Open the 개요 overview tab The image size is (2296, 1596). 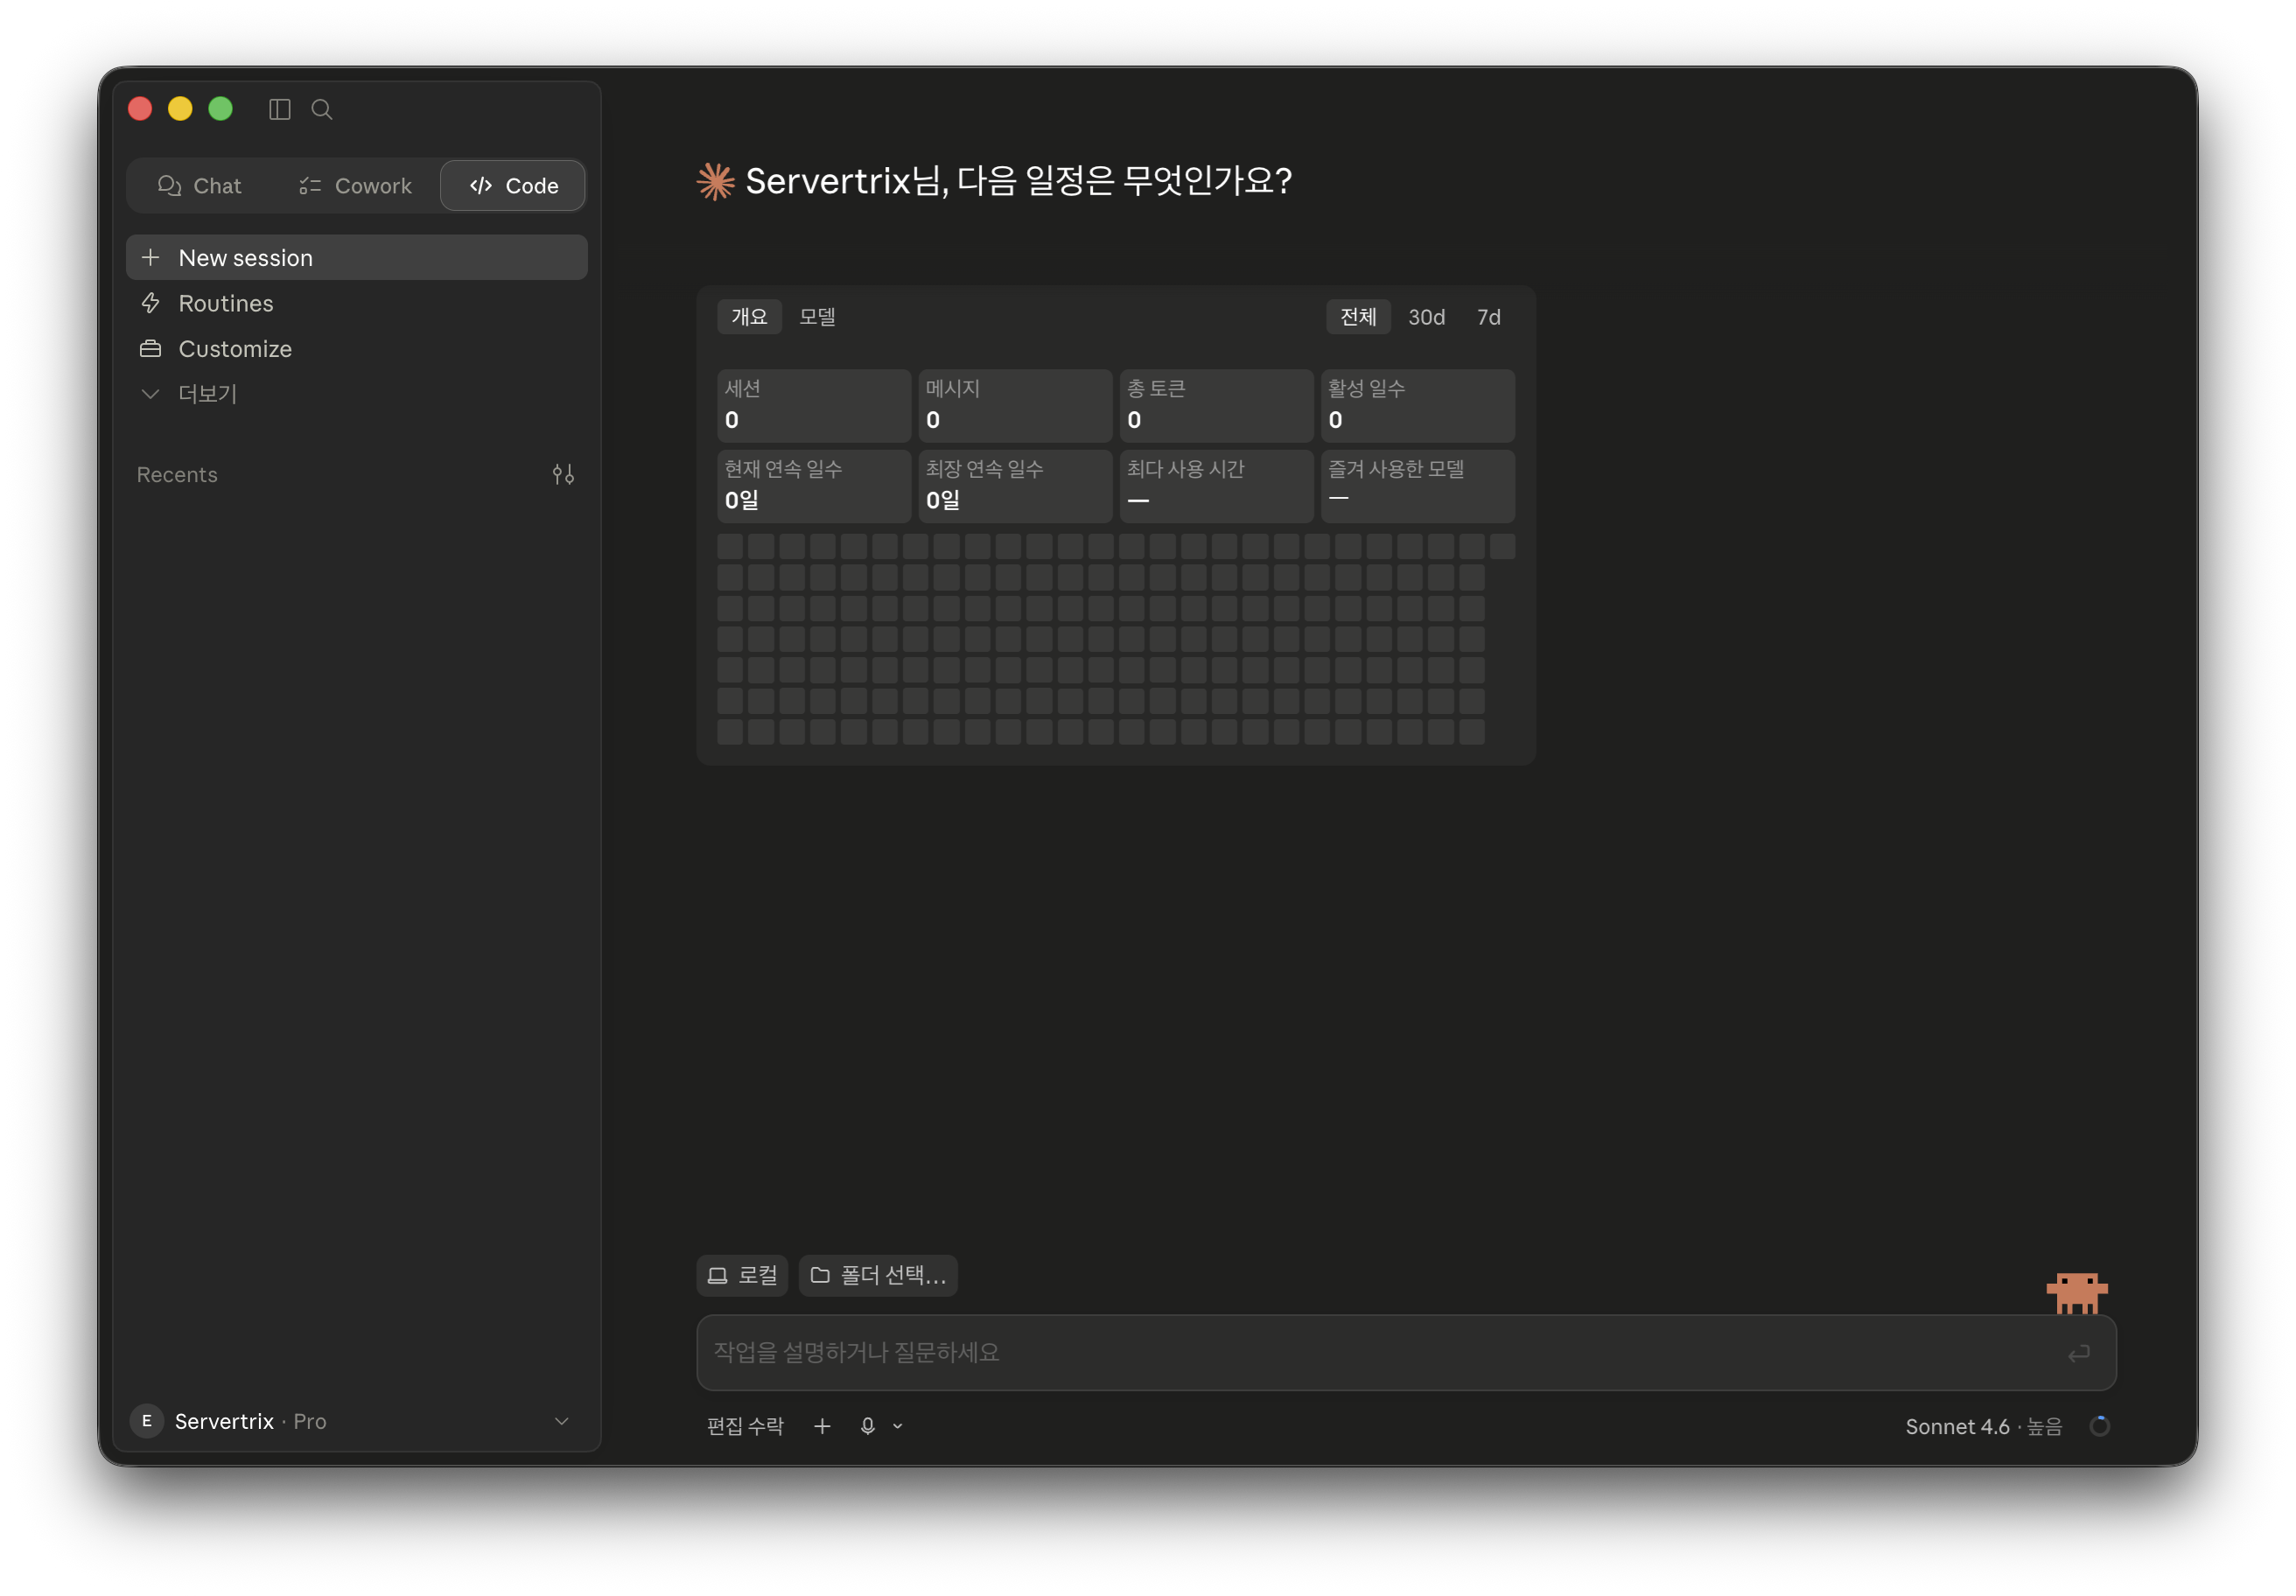point(749,317)
